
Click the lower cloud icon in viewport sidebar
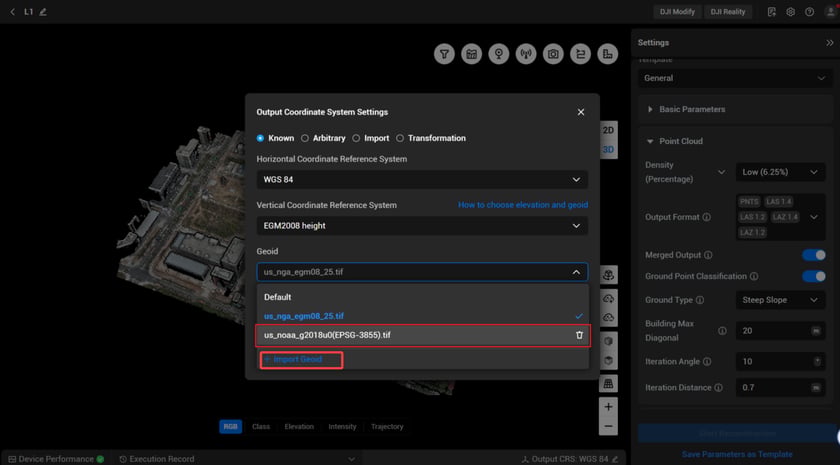pos(608,318)
